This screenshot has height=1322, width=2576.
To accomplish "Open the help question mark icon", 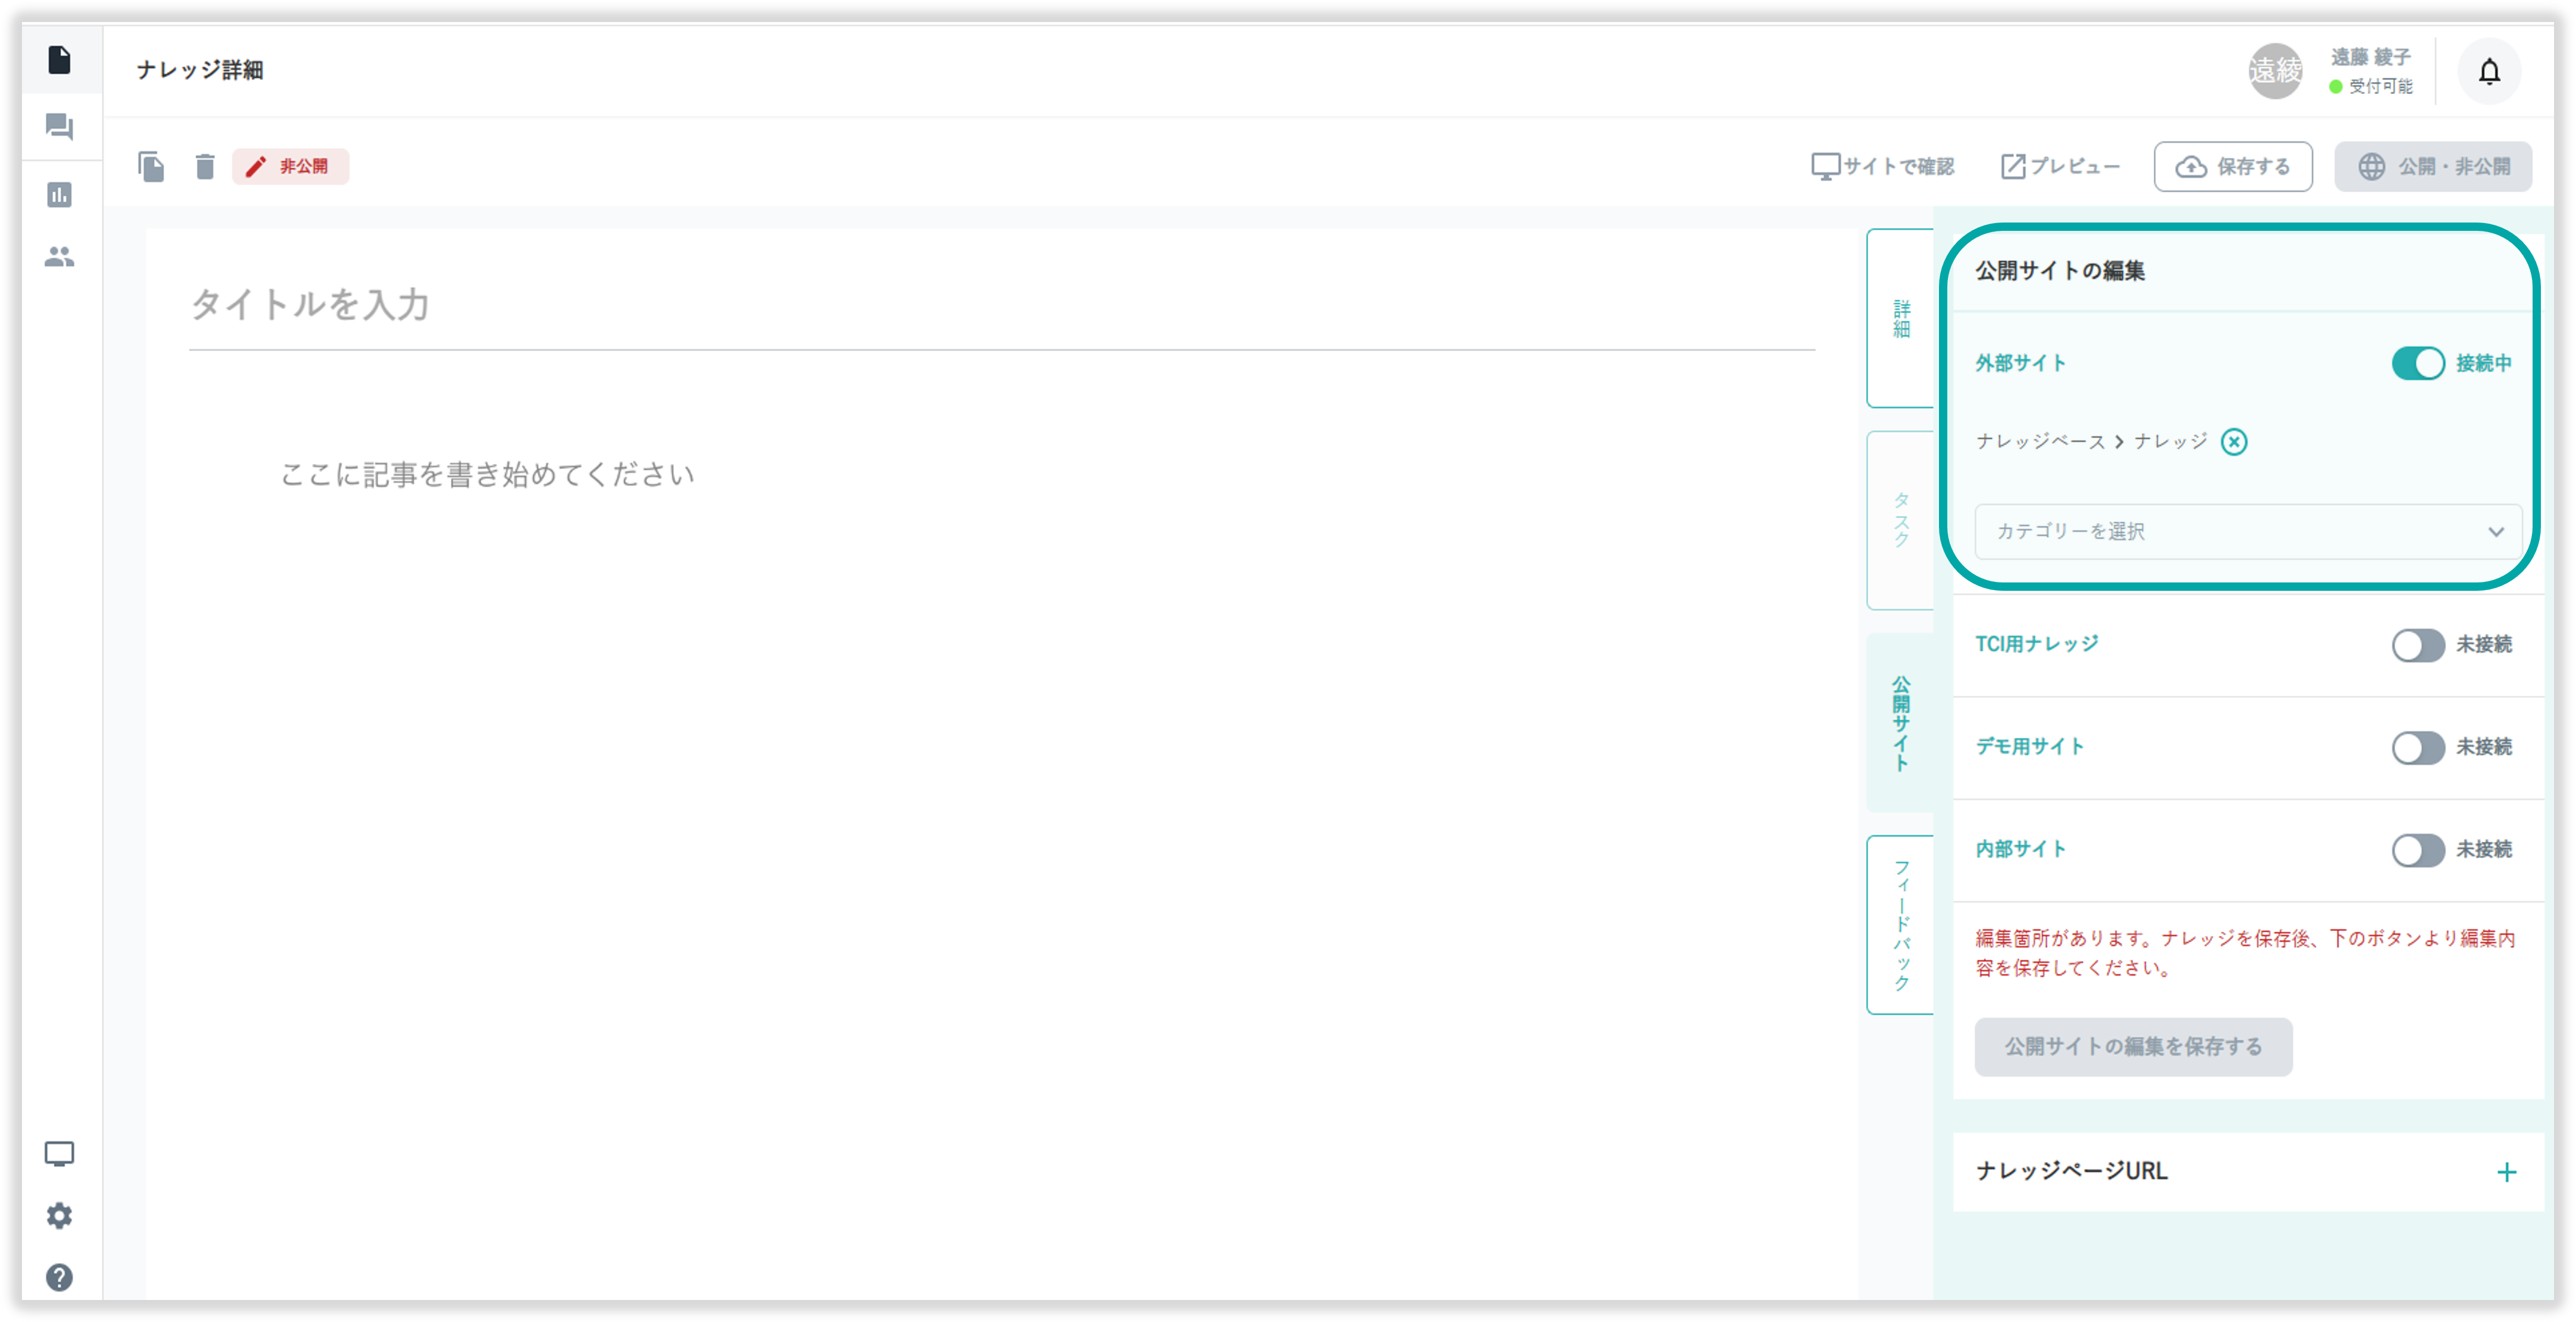I will point(59,1277).
